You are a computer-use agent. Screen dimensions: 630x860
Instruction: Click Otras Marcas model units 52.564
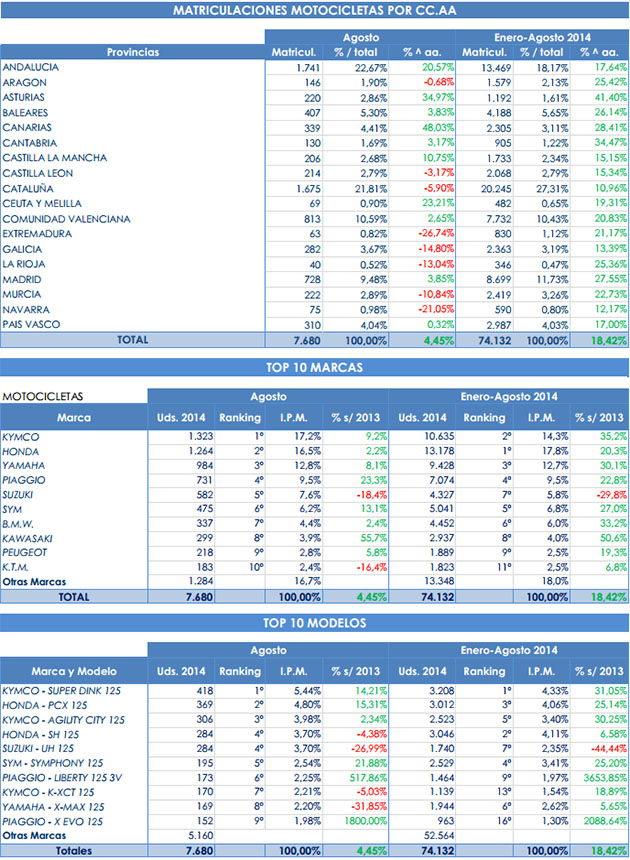coord(439,836)
